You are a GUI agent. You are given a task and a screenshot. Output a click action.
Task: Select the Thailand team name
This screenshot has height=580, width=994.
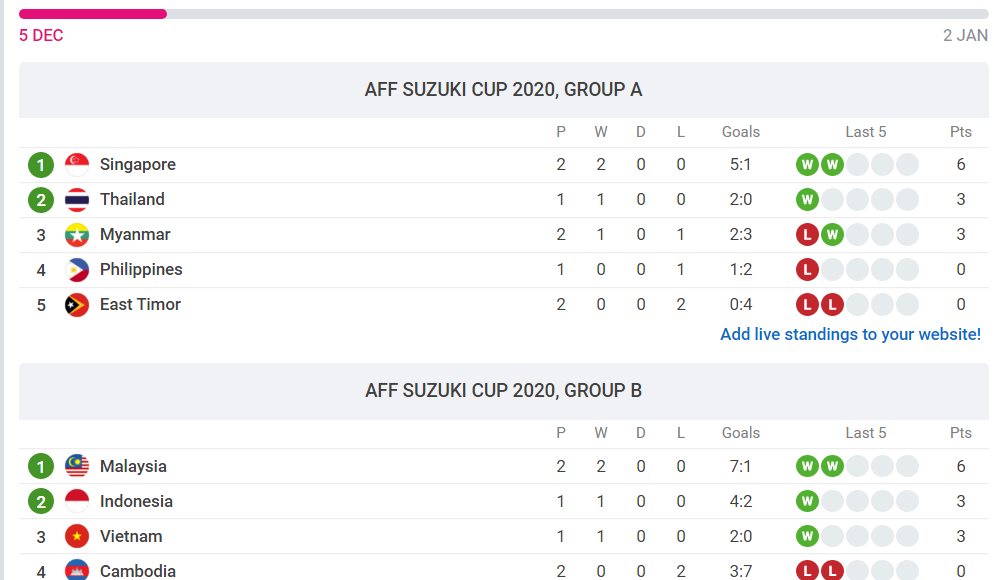[132, 200]
